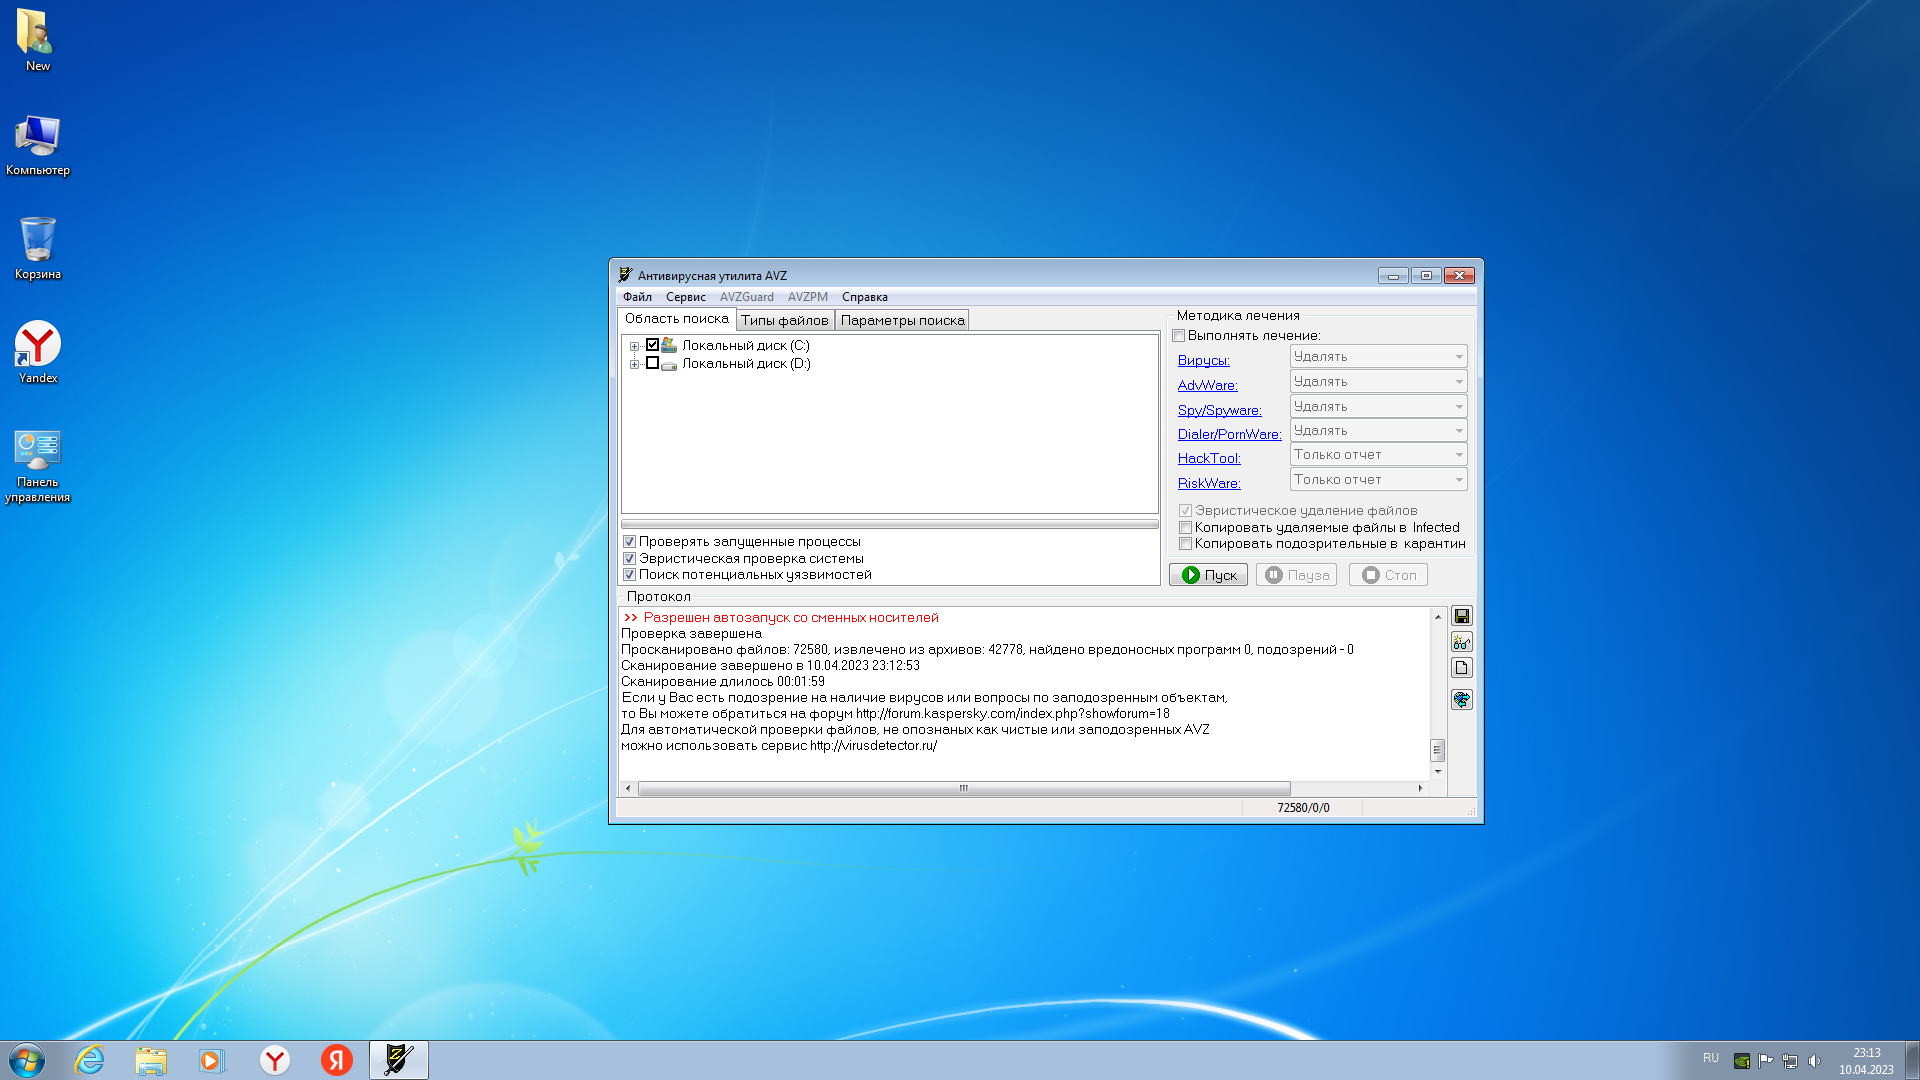The height and width of the screenshot is (1080, 1920).
Task: Uncheck Локальный диск (C:) checkbox
Action: point(652,345)
